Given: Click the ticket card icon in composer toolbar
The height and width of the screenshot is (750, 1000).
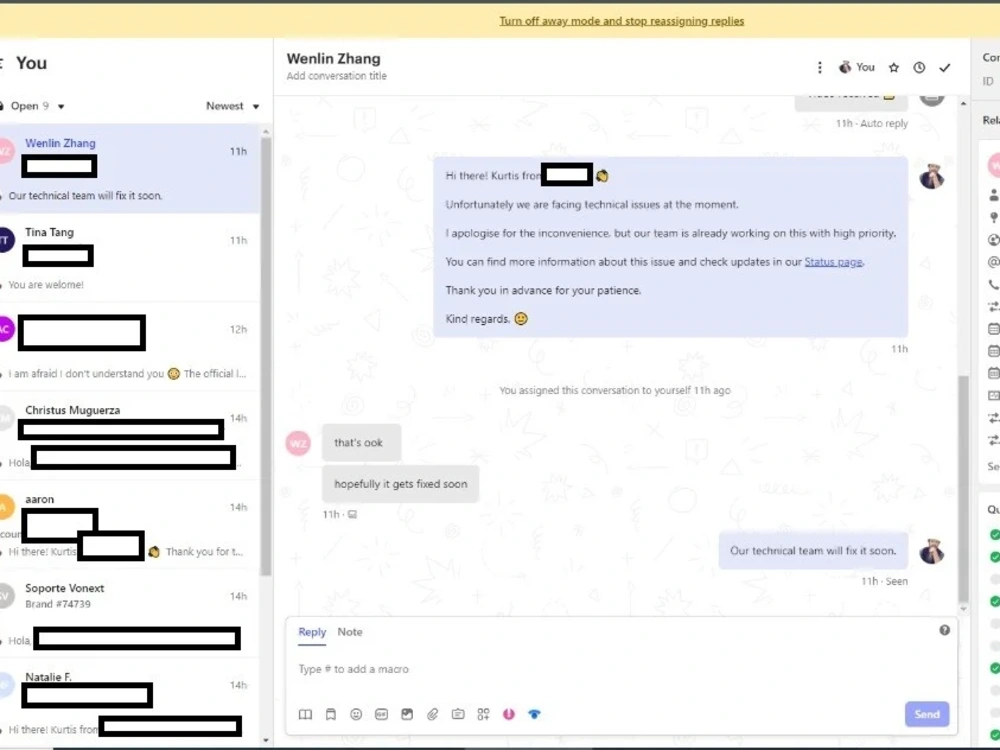Looking at the screenshot, I should pyautogui.click(x=458, y=714).
